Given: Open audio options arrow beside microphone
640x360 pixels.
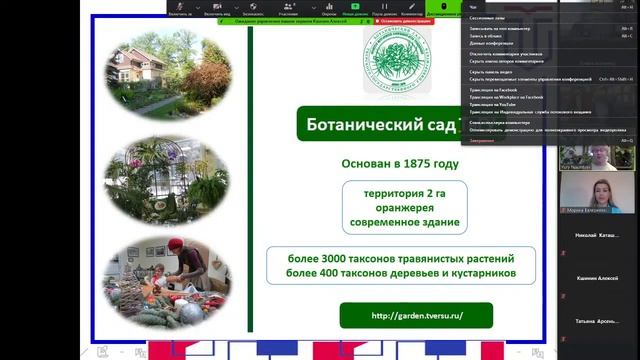Looking at the screenshot, I should (x=198, y=7).
